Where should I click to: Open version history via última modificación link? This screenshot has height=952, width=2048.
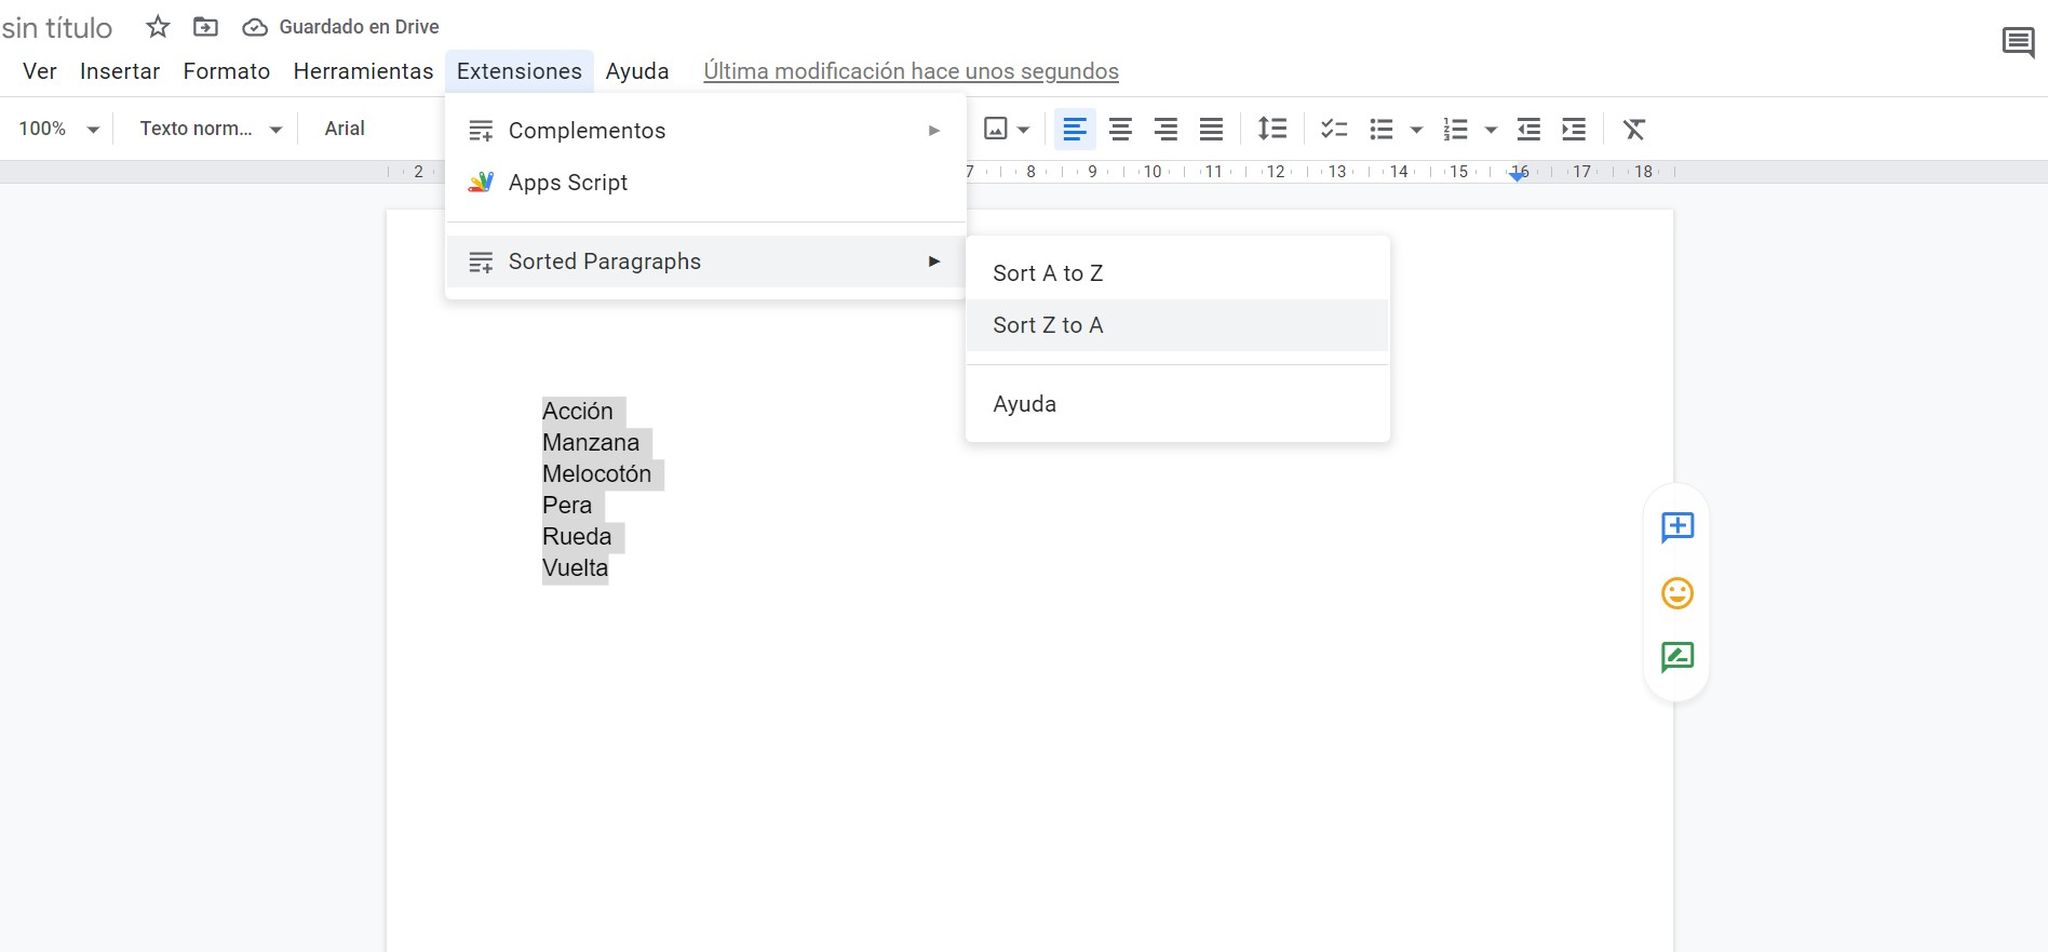click(910, 71)
